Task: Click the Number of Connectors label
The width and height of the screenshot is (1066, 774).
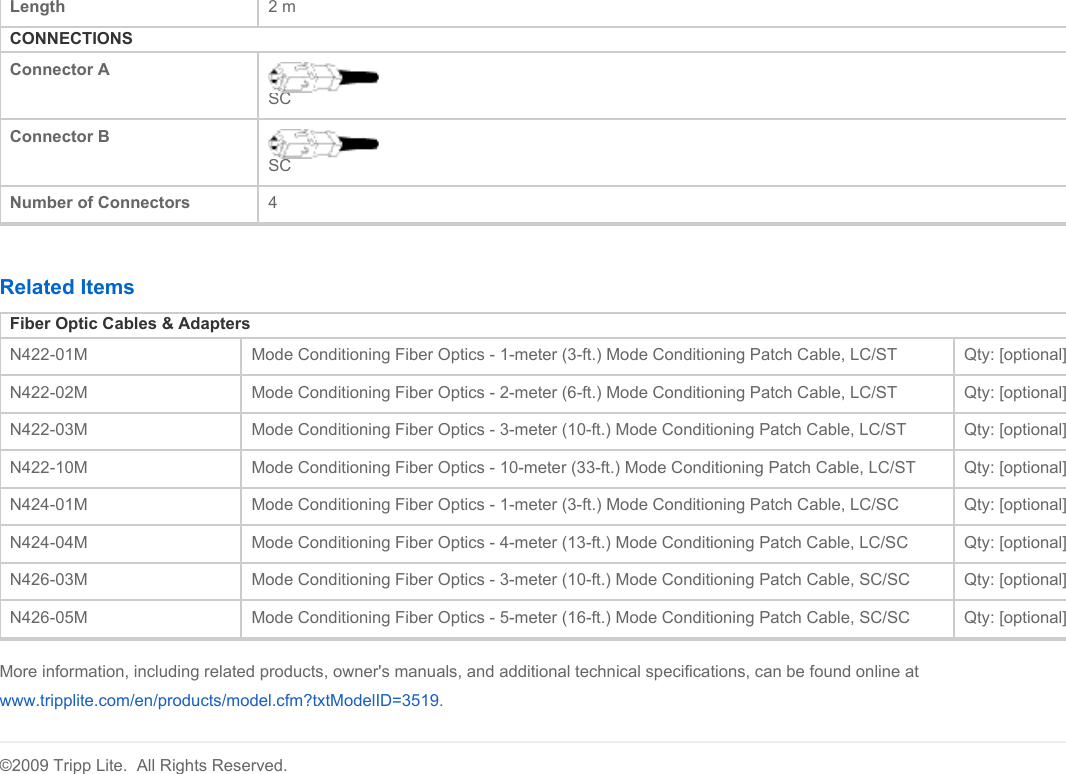Action: [100, 202]
